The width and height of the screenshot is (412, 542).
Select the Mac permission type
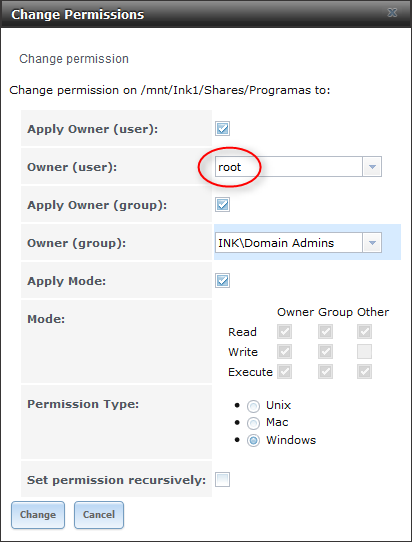(253, 423)
